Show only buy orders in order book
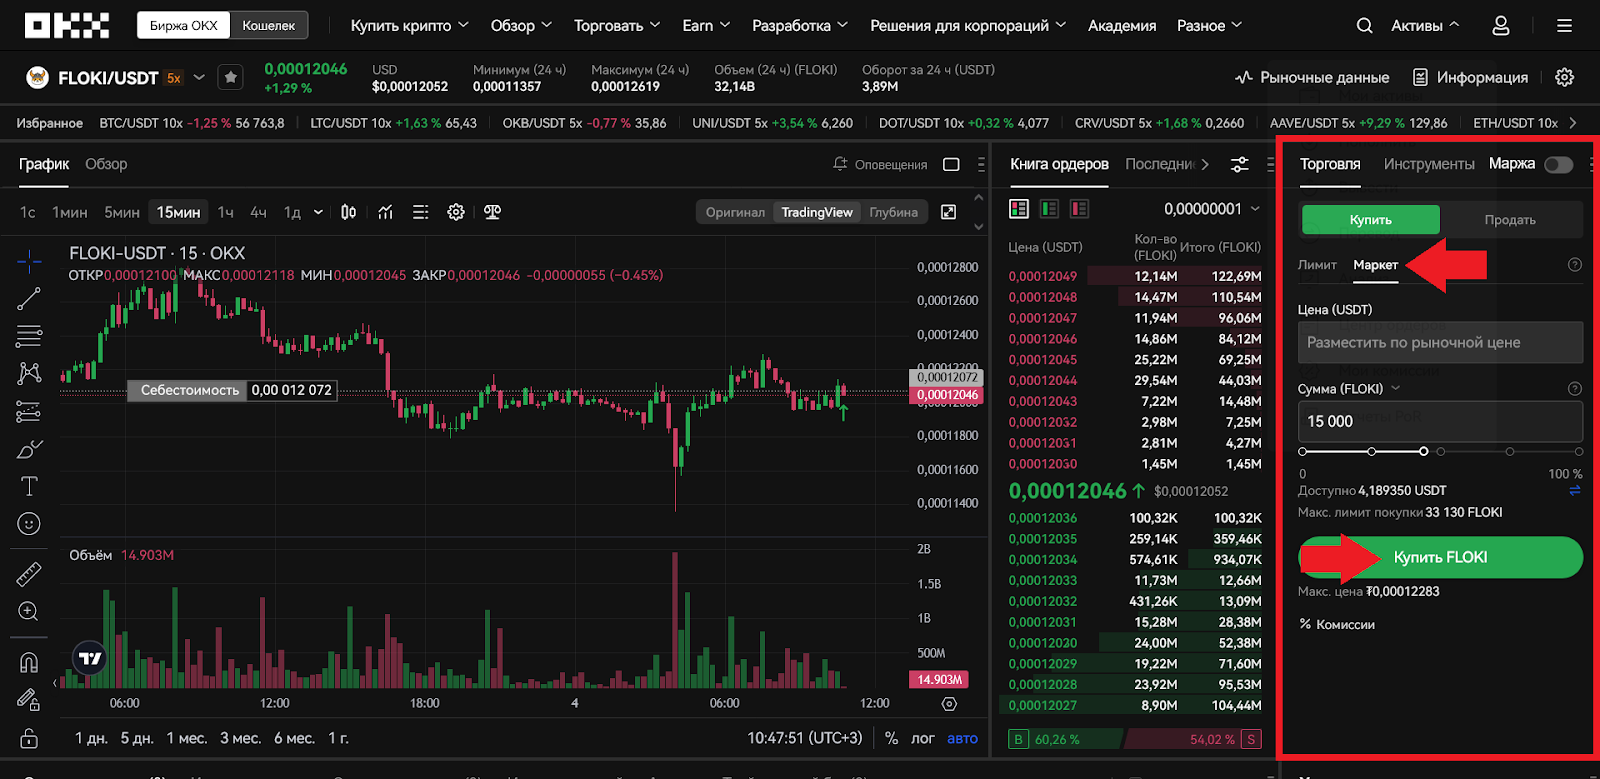1600x779 pixels. click(x=1049, y=208)
